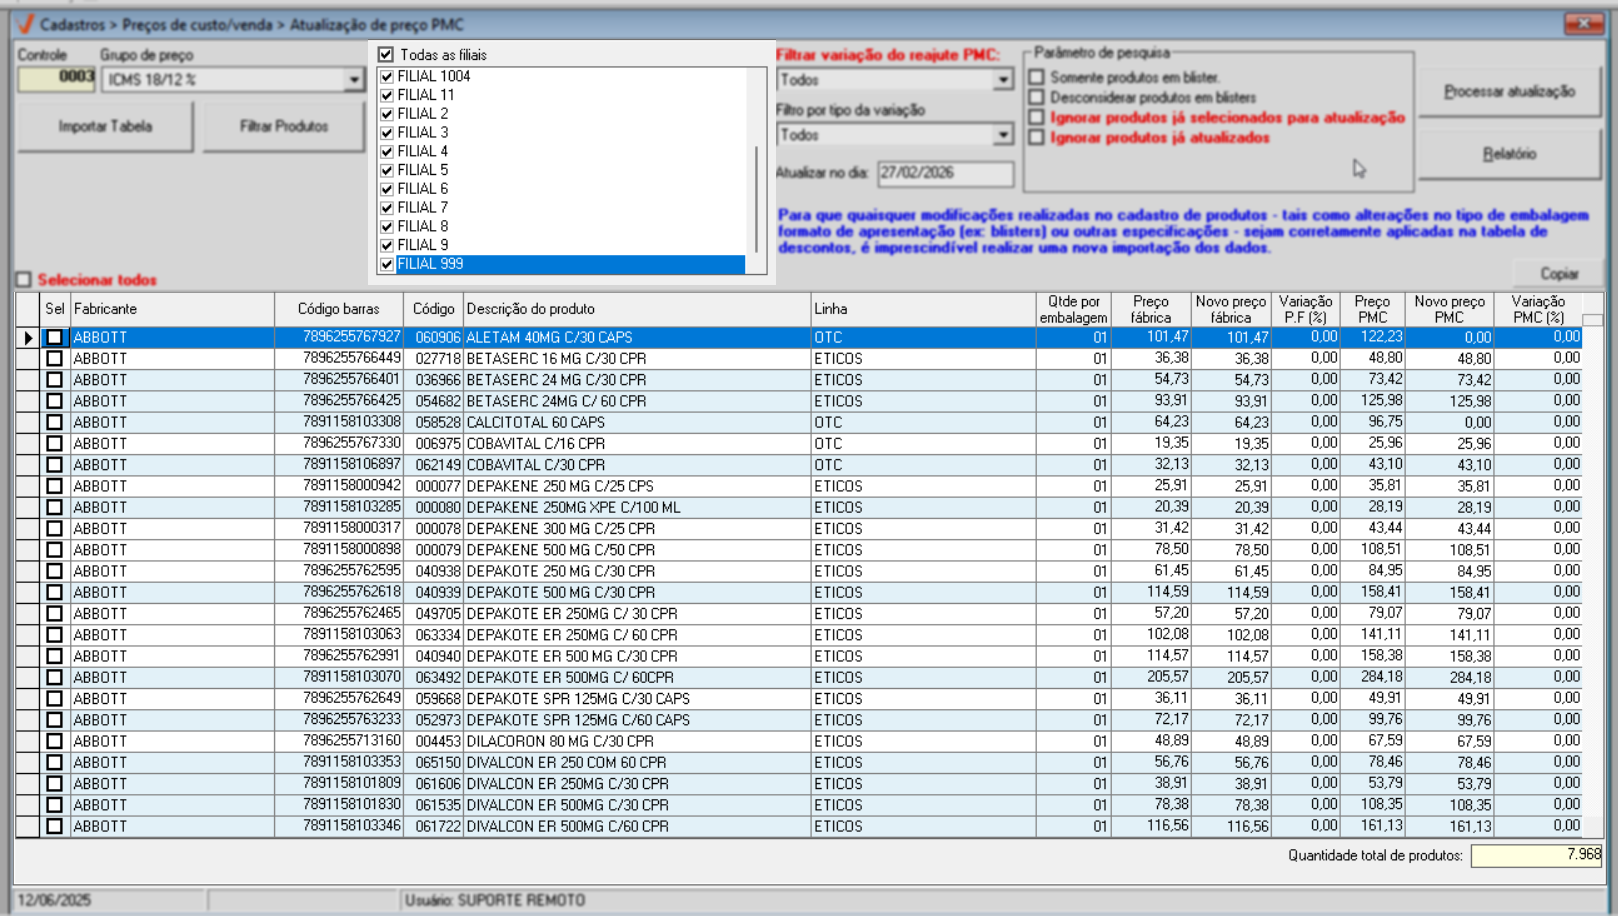
Task: Open the Relatório button
Action: tap(1508, 154)
